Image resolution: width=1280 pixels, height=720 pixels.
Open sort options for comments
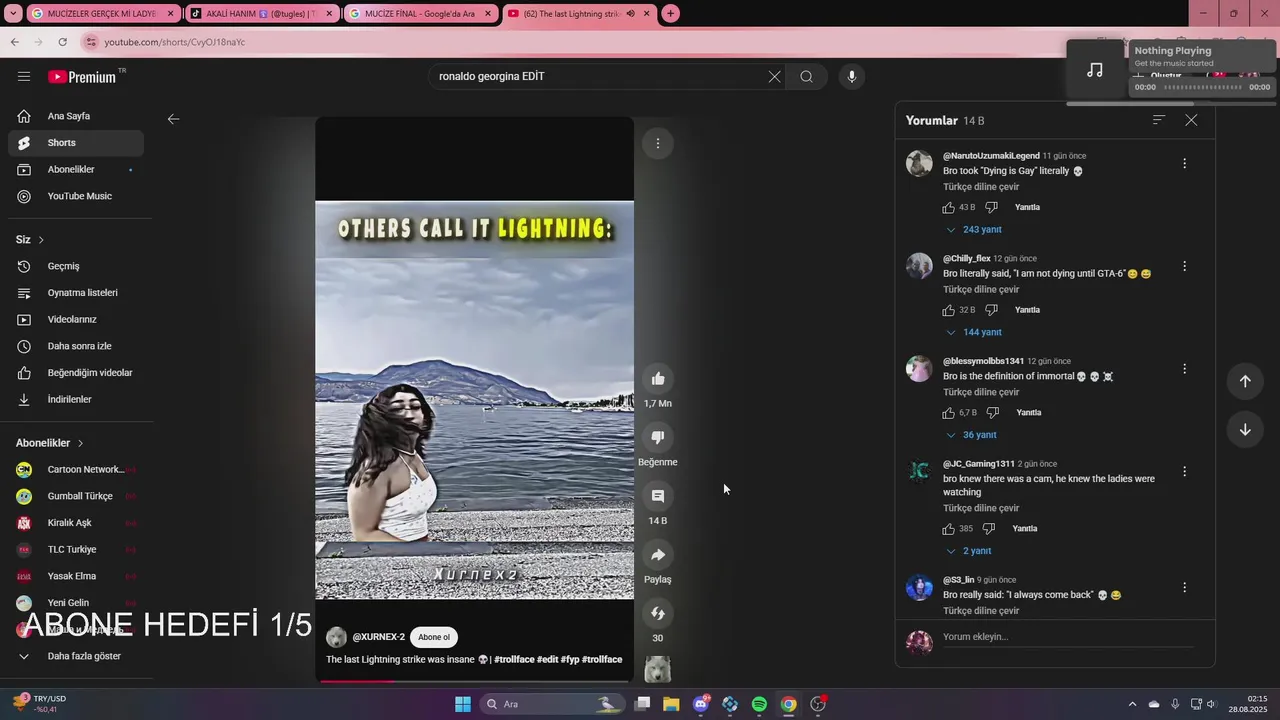tap(1159, 120)
